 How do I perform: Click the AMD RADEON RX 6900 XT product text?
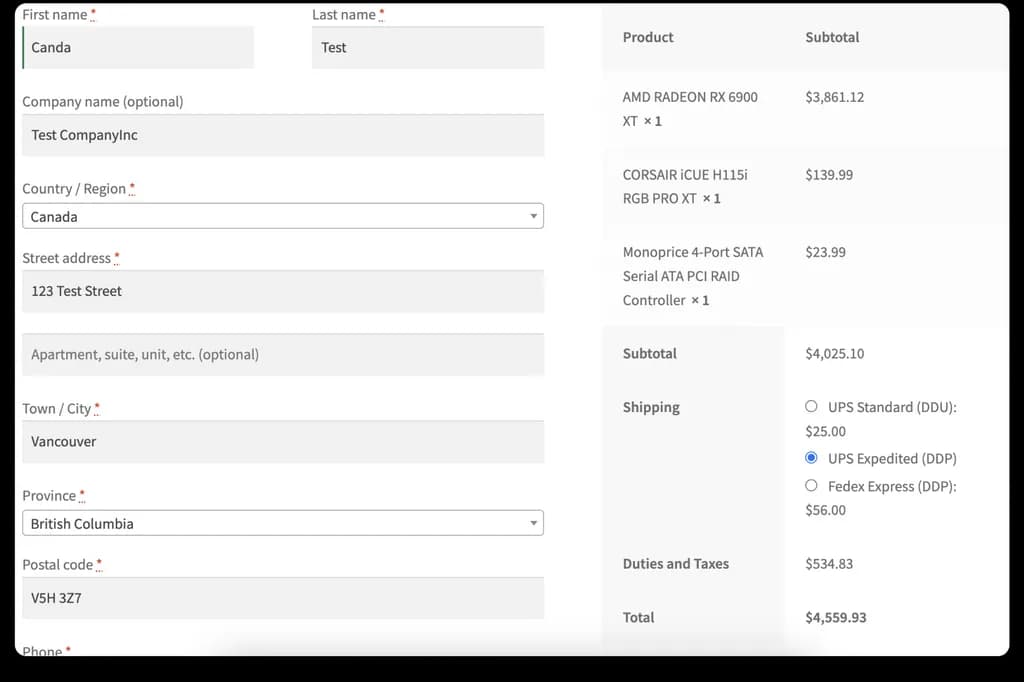(690, 109)
